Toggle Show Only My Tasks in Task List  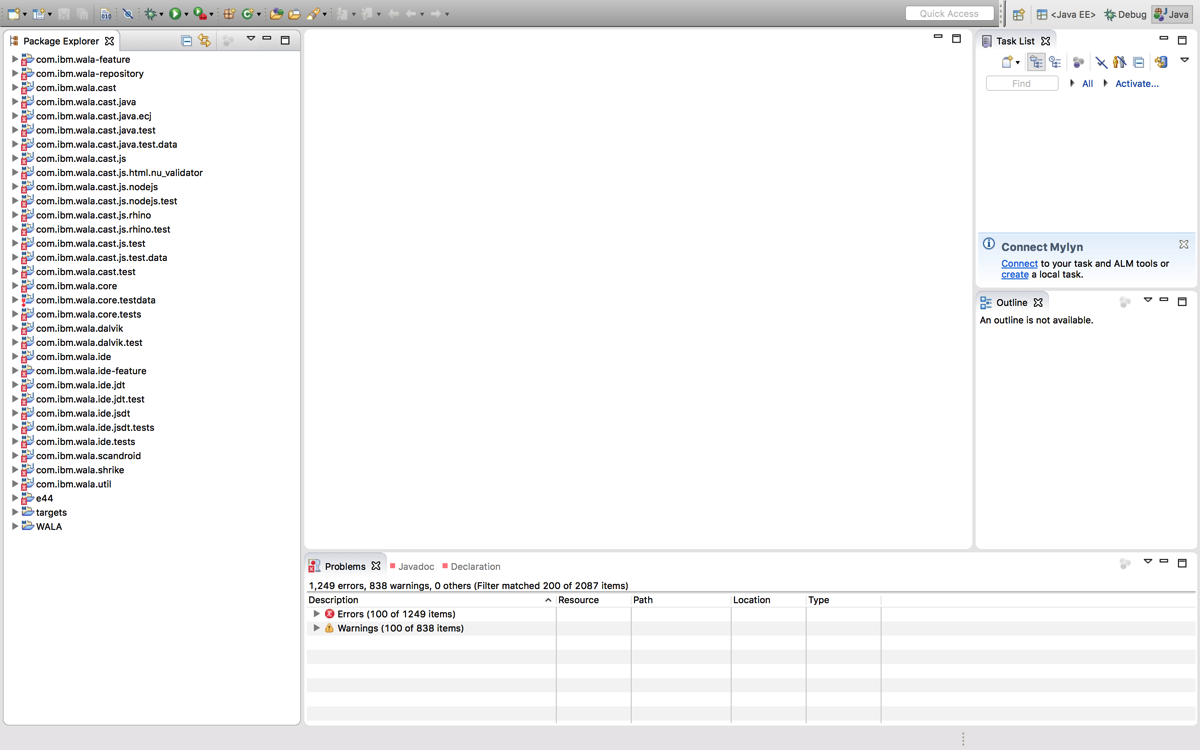pos(1119,62)
